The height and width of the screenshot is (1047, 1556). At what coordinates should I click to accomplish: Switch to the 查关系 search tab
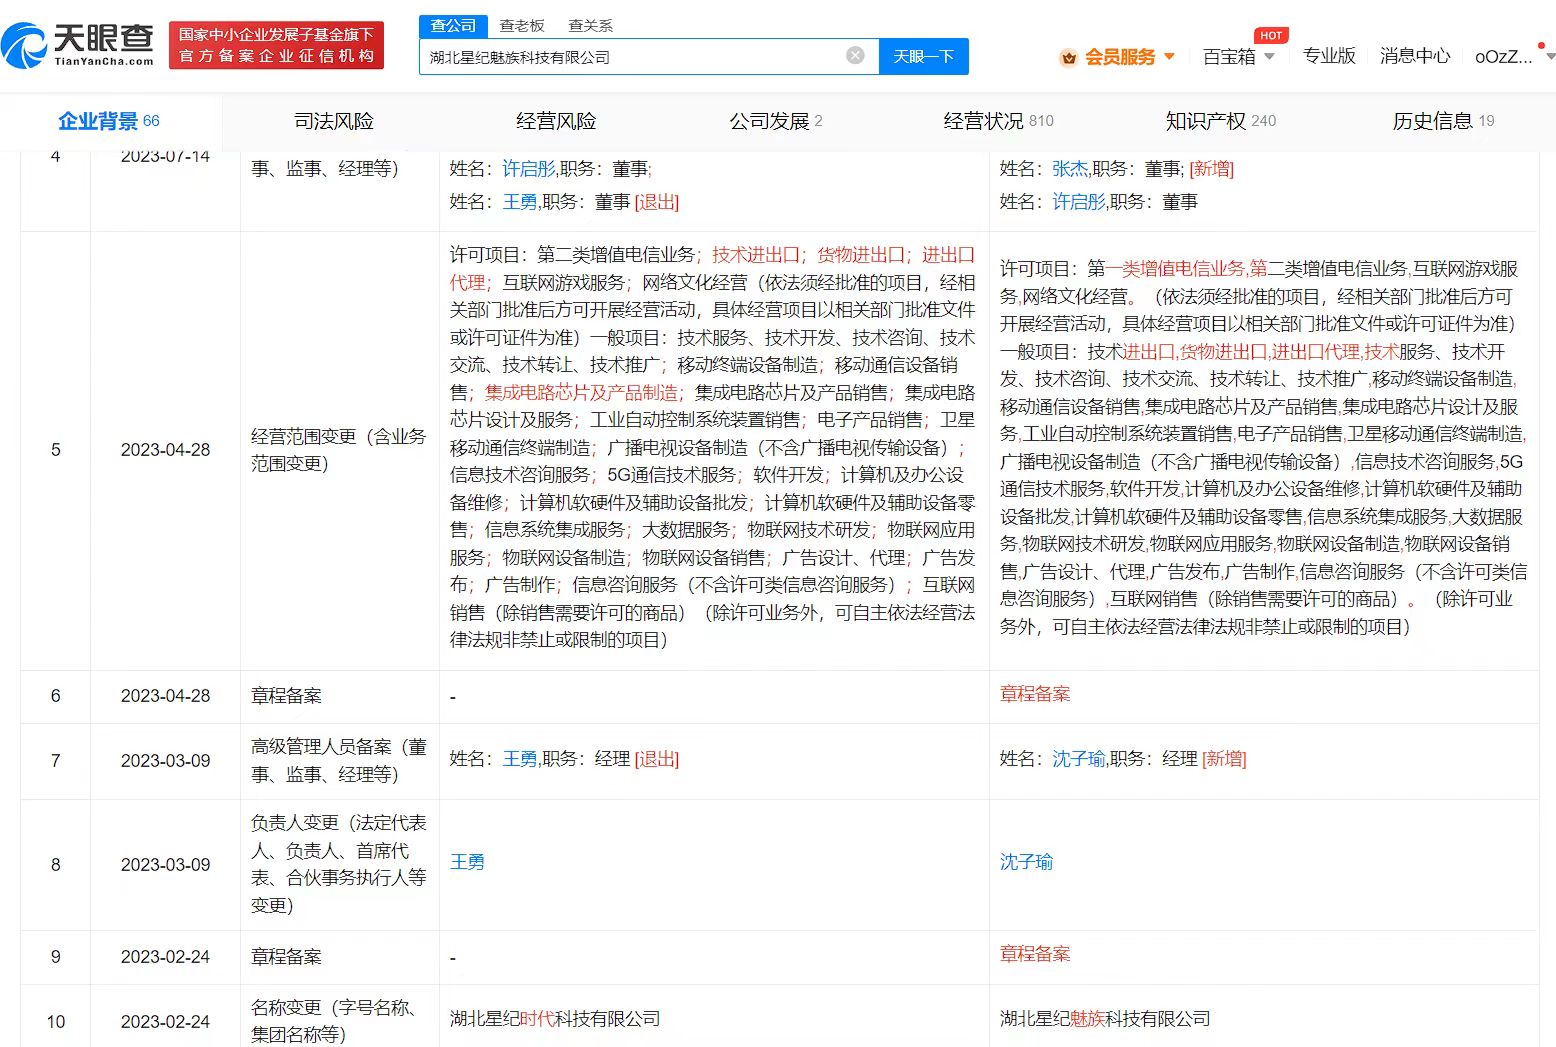(590, 25)
